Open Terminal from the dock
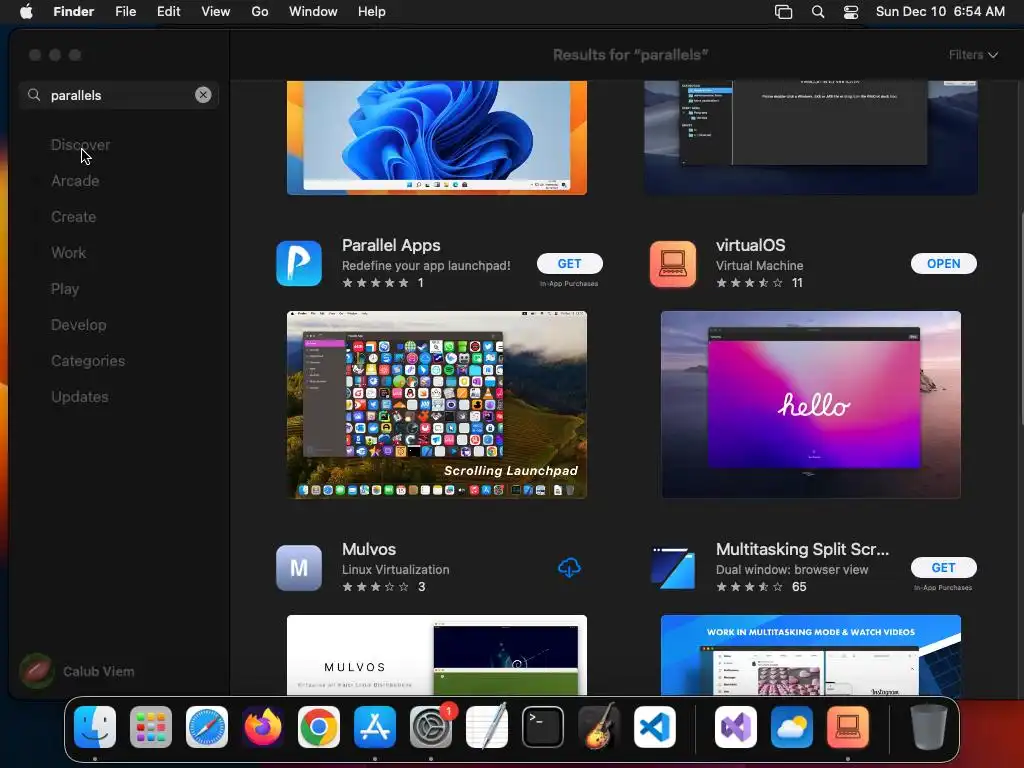Screen dimensions: 1024x768 pyautogui.click(x=543, y=727)
